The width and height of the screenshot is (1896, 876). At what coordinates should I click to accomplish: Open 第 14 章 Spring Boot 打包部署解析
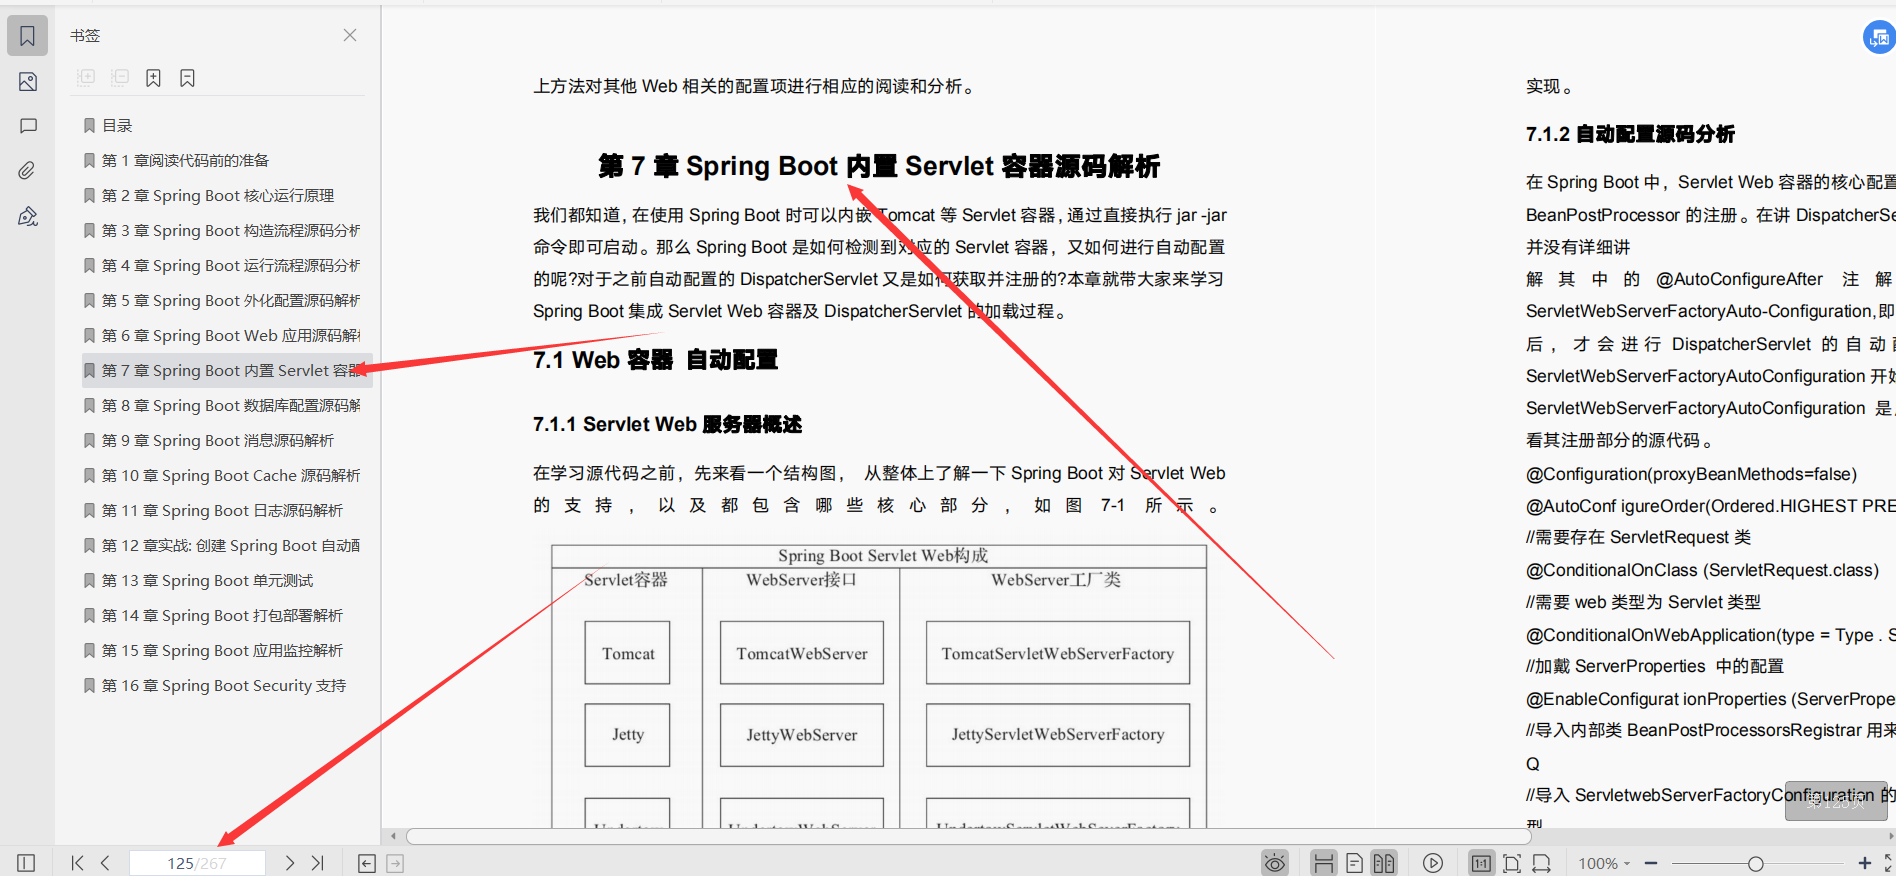coord(222,615)
